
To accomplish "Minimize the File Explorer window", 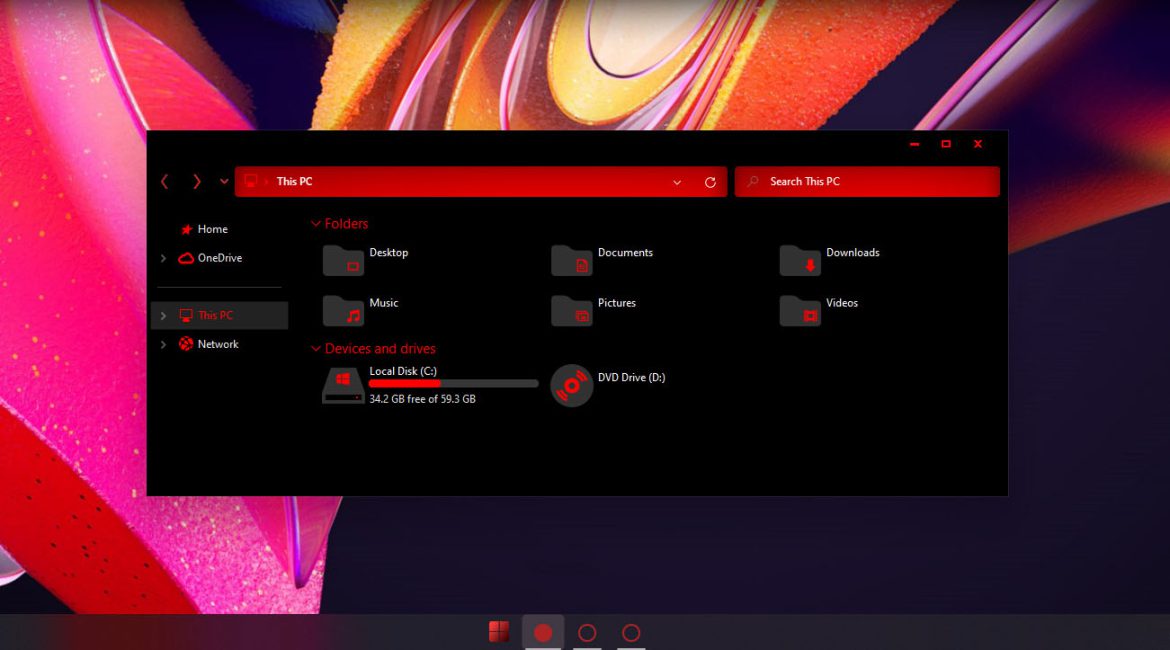I will tap(915, 144).
